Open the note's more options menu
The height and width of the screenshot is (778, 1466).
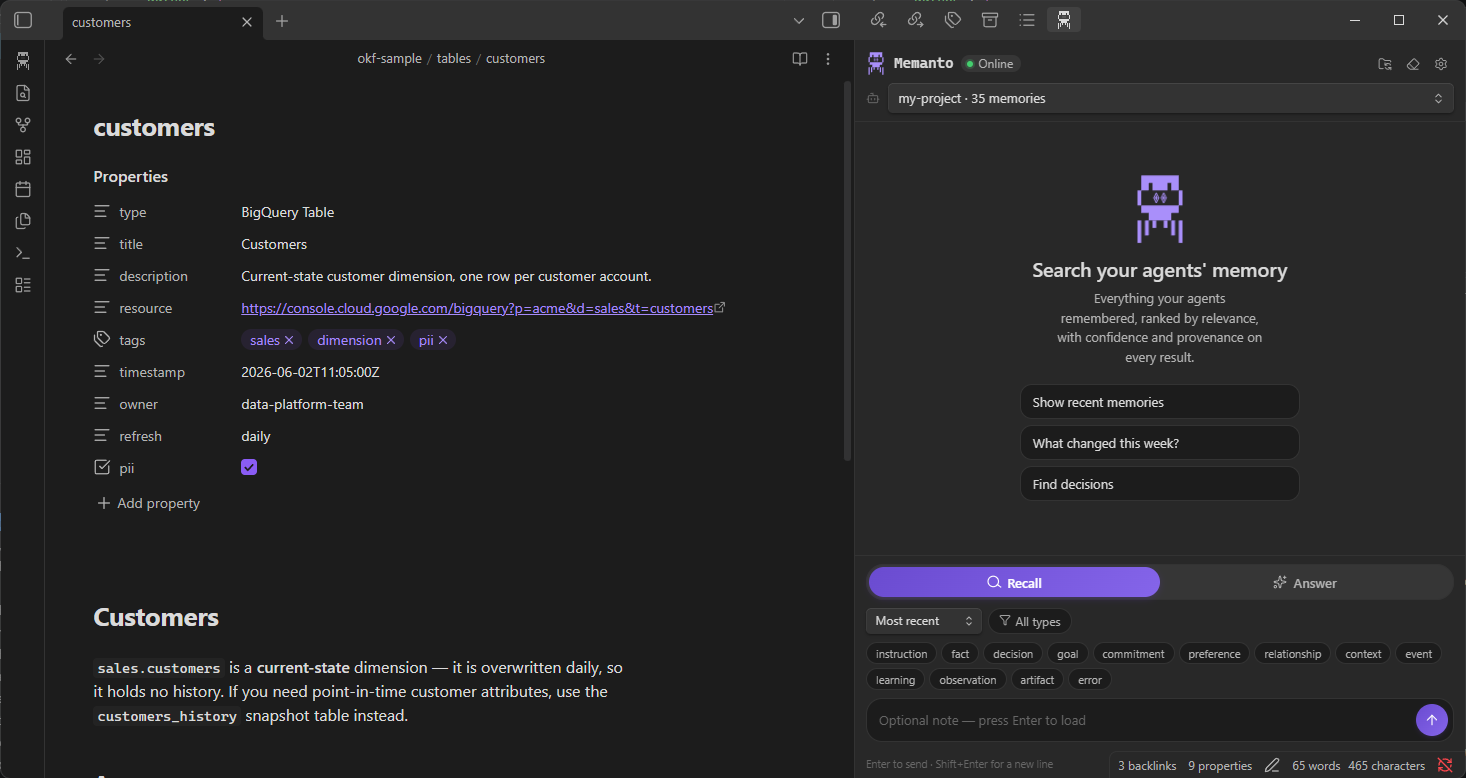pyautogui.click(x=828, y=59)
